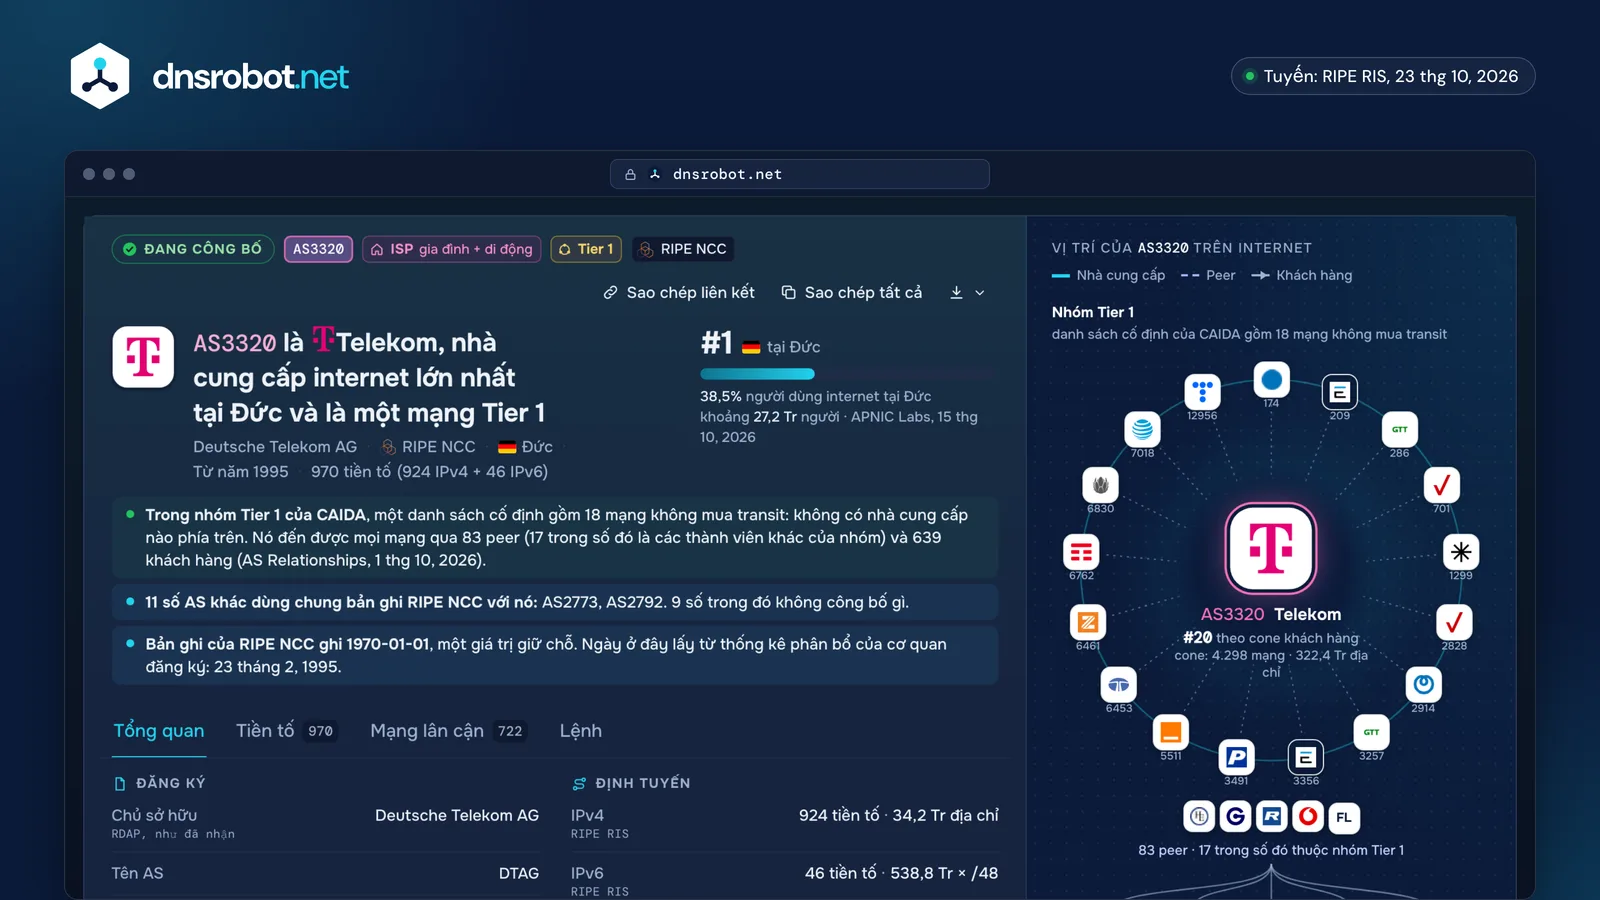Viewport: 1600px width, 900px height.
Task: Click the AS174 Cogent blue circle node
Action: click(x=1271, y=380)
